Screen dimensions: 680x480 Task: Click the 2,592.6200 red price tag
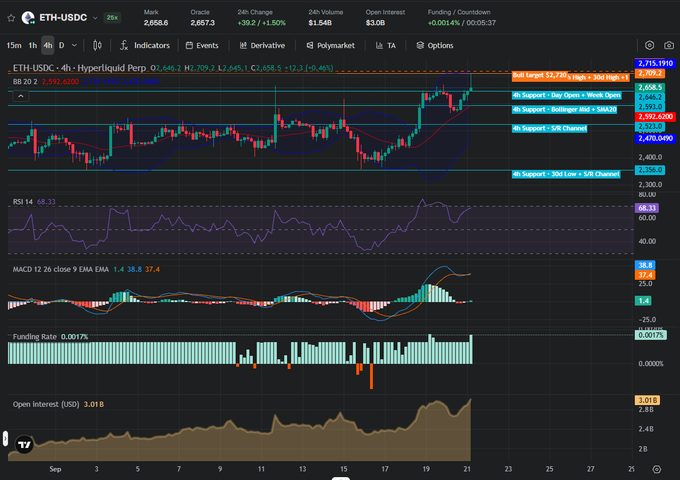click(655, 117)
